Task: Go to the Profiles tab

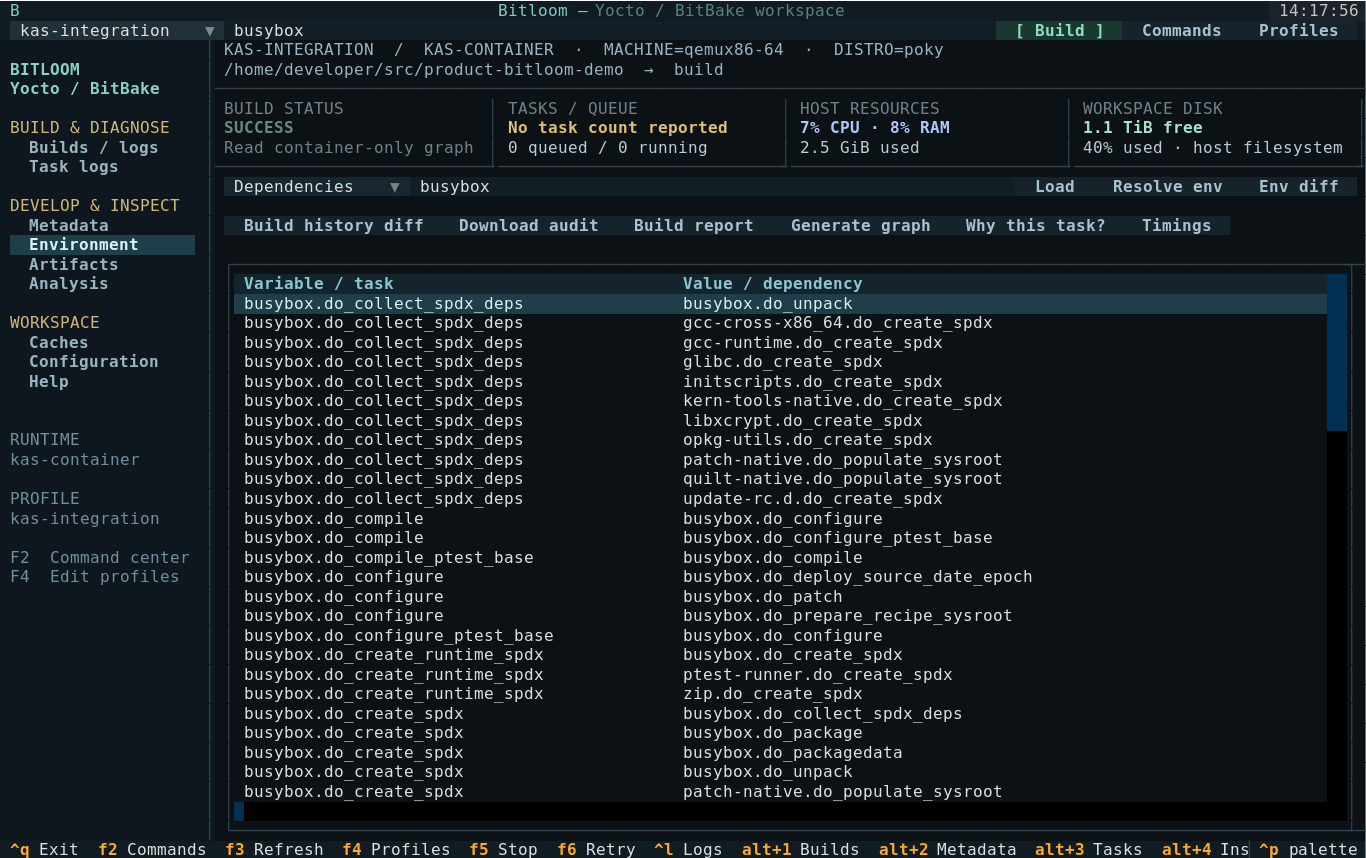Action: pos(1298,31)
